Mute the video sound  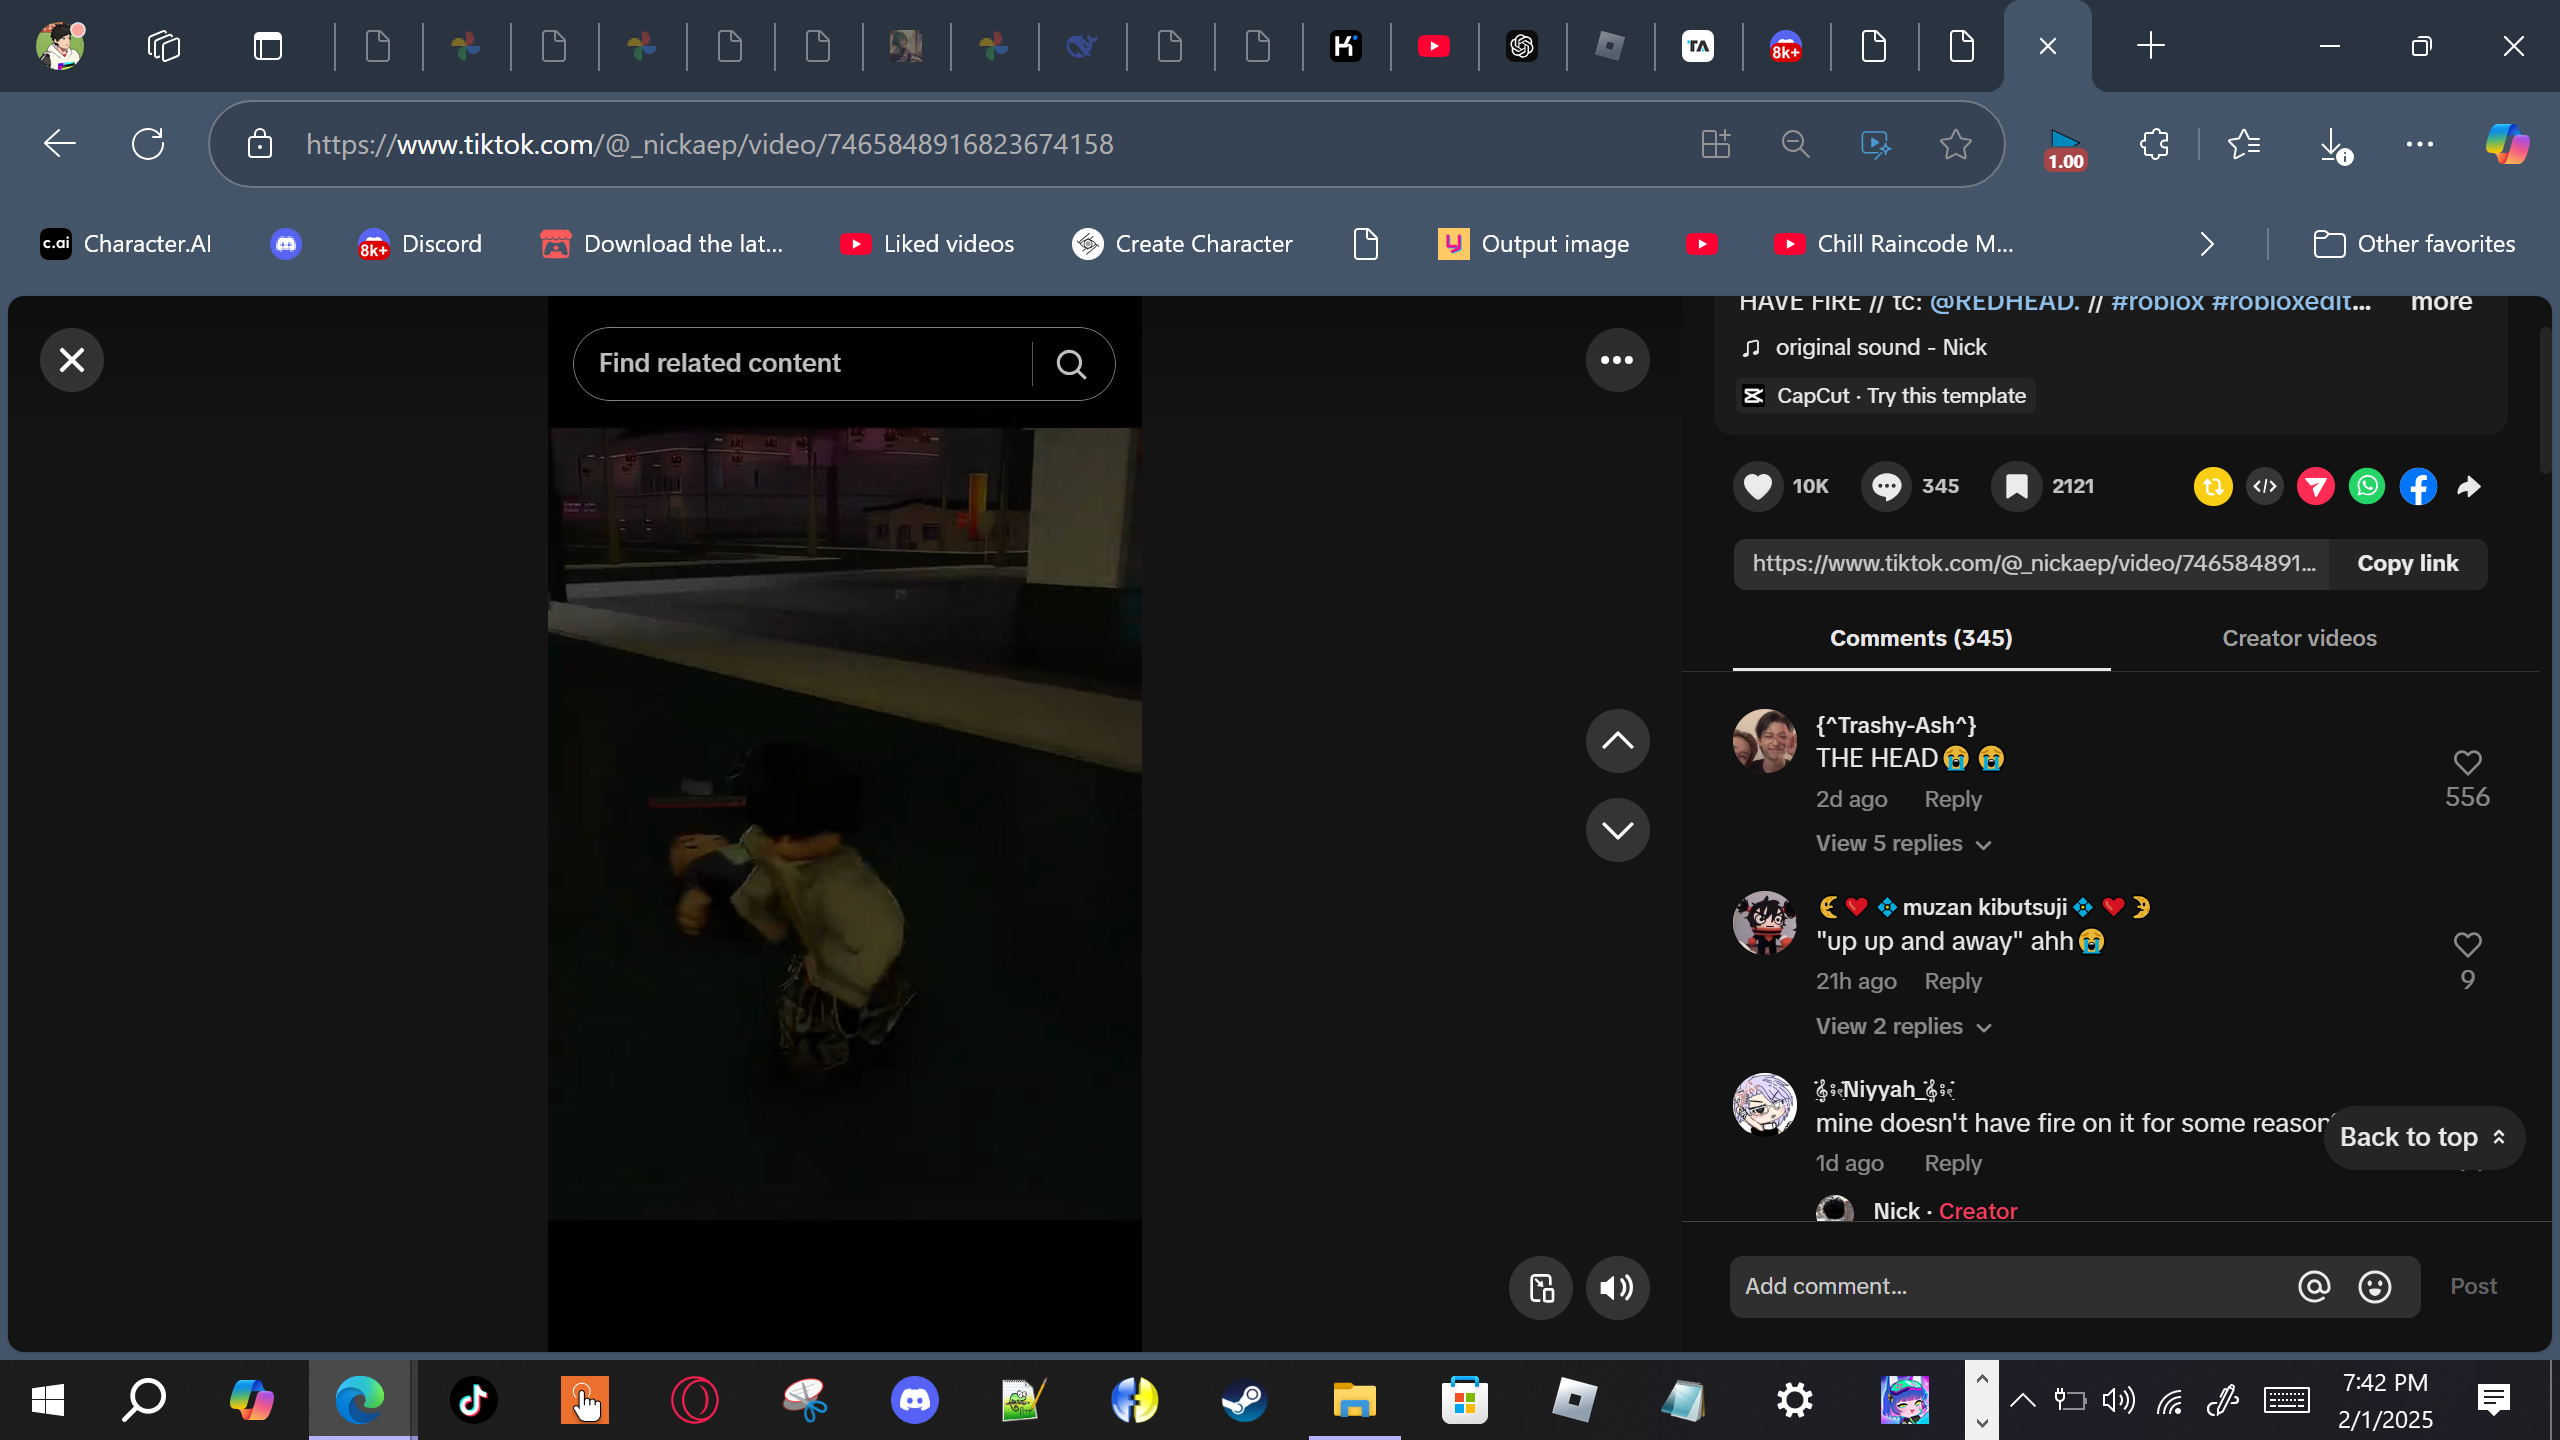(x=1617, y=1288)
